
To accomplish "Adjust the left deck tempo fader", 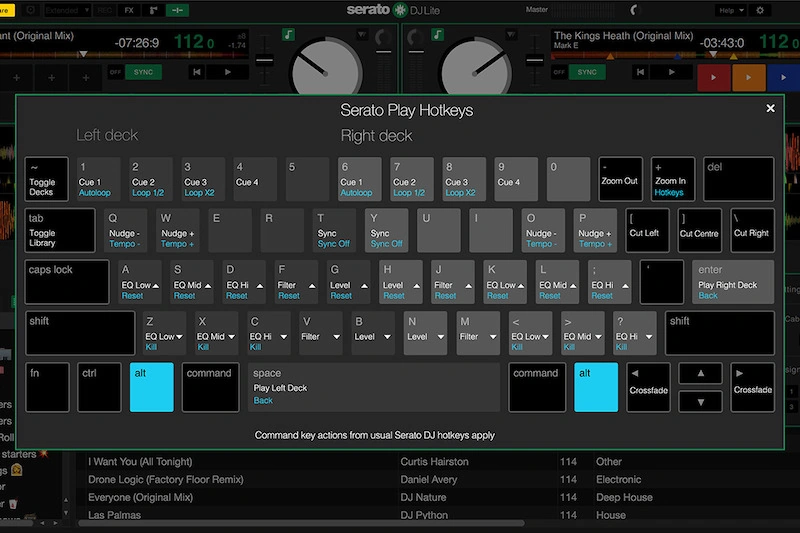I will 264,60.
